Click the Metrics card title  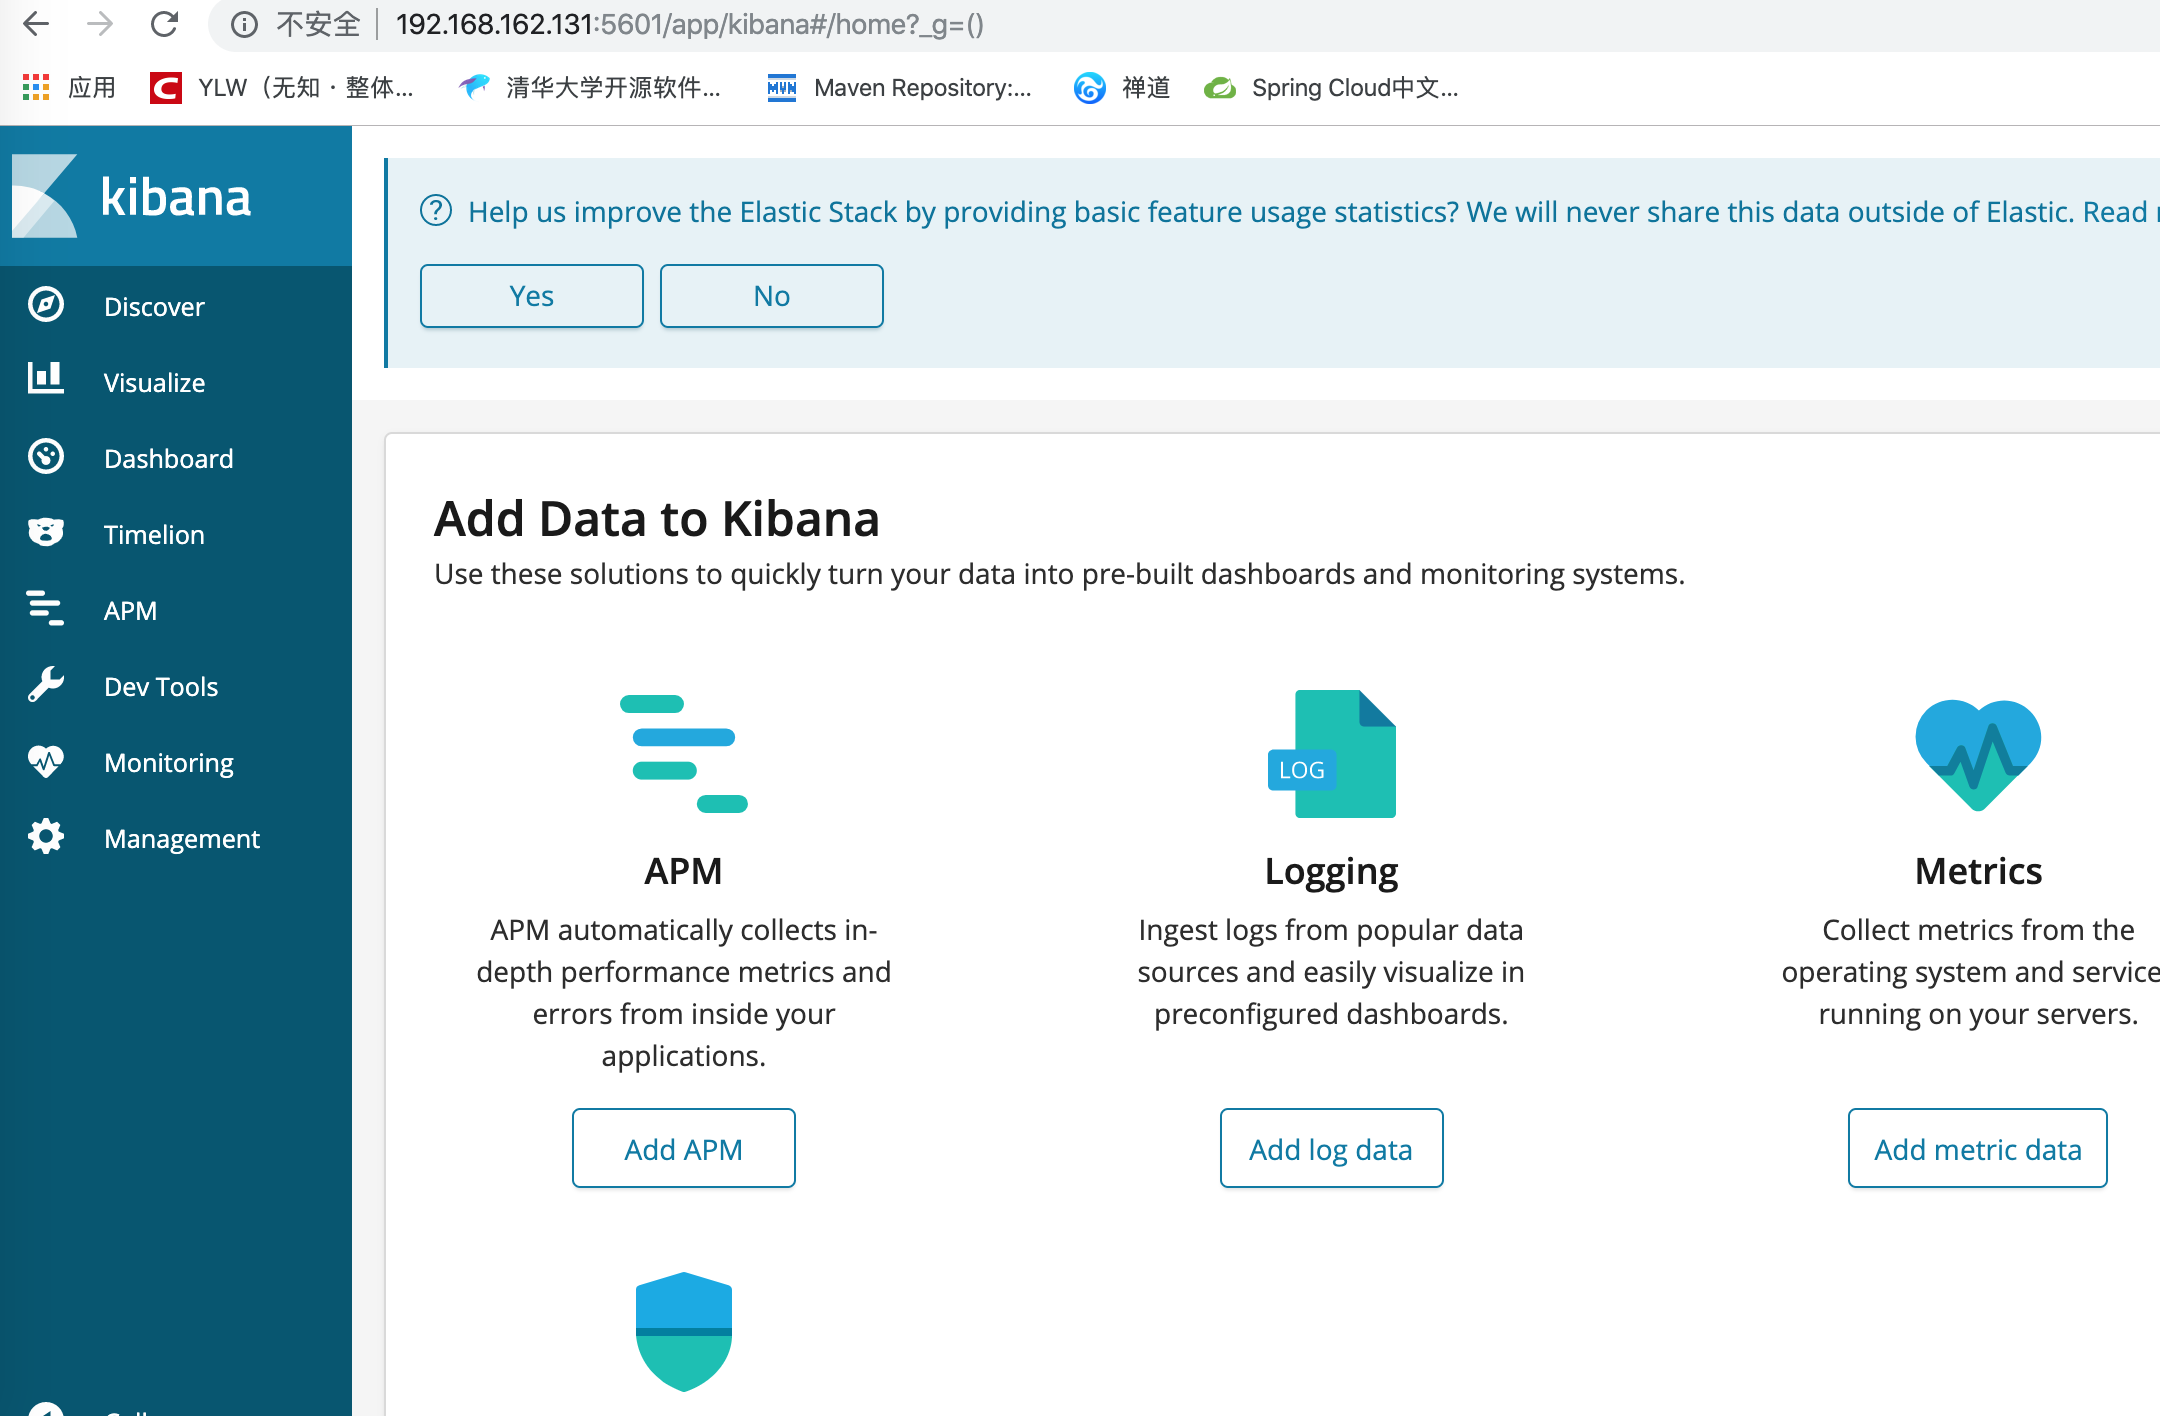pos(1978,871)
